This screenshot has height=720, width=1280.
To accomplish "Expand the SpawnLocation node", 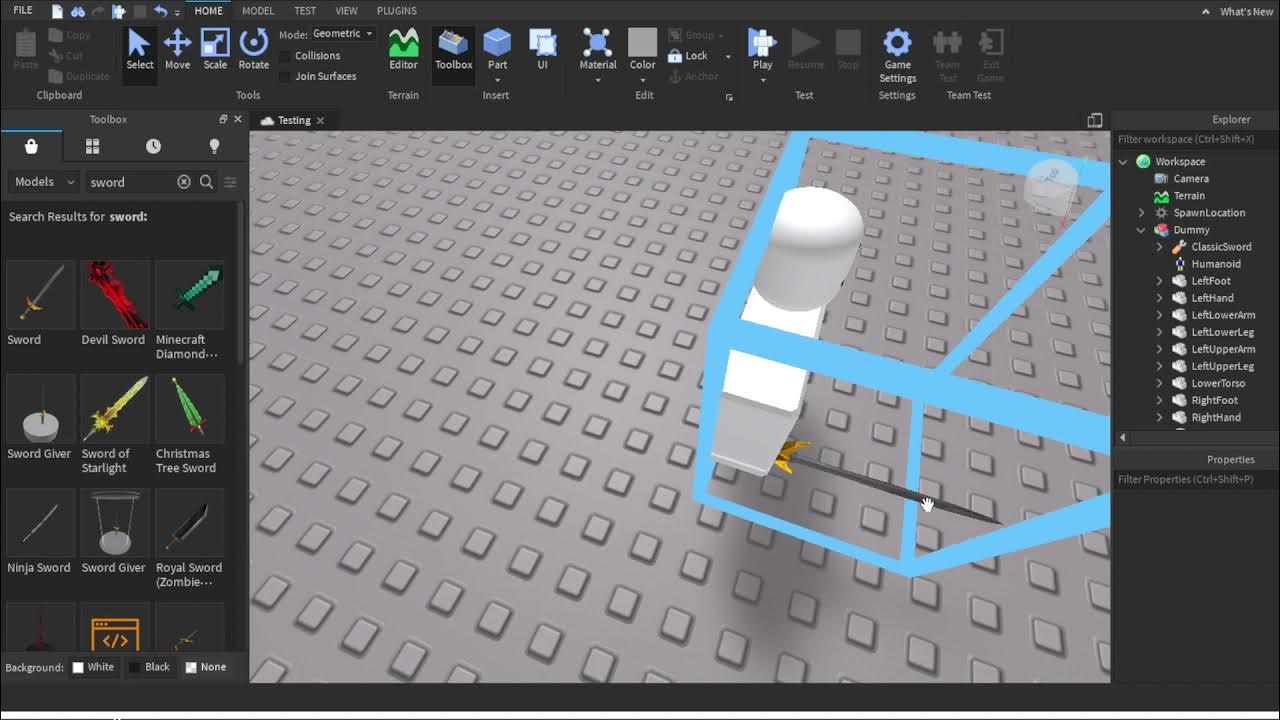I will click(1142, 213).
